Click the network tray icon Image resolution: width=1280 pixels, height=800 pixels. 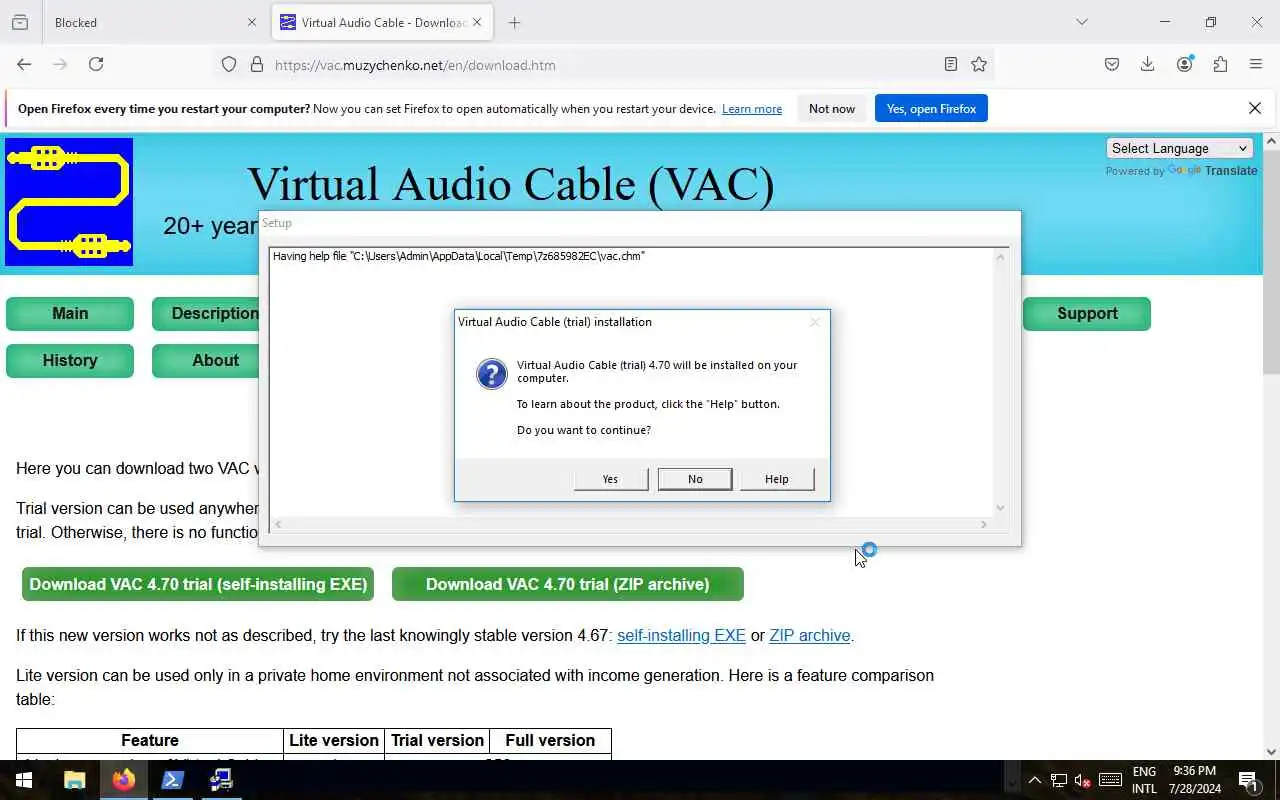[1059, 780]
